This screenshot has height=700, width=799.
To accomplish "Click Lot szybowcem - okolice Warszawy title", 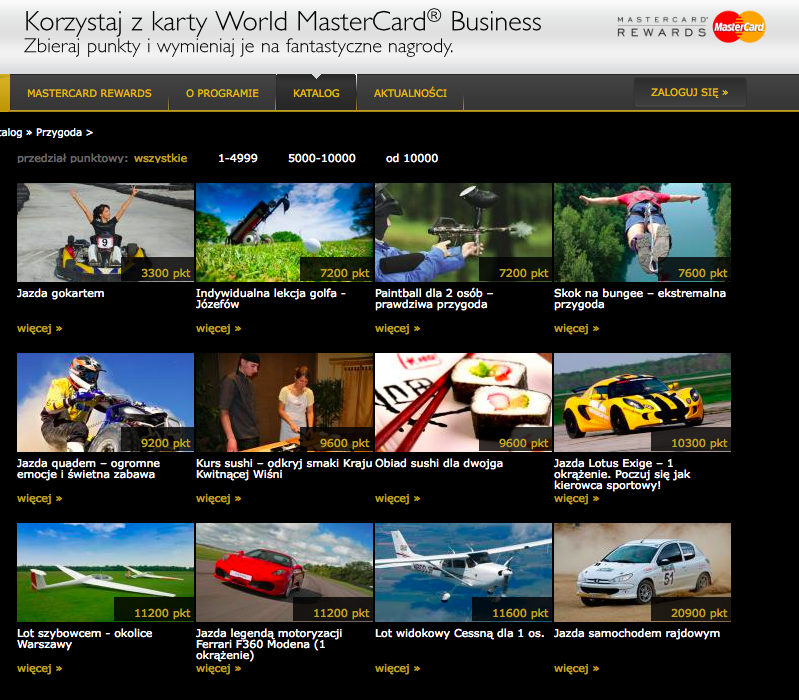I will (85, 639).
